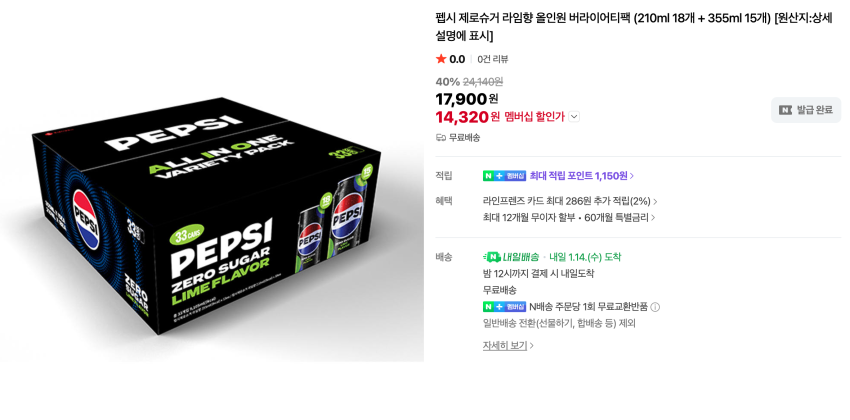Click the 0.0 rating score
The image size is (850, 420).
(457, 59)
